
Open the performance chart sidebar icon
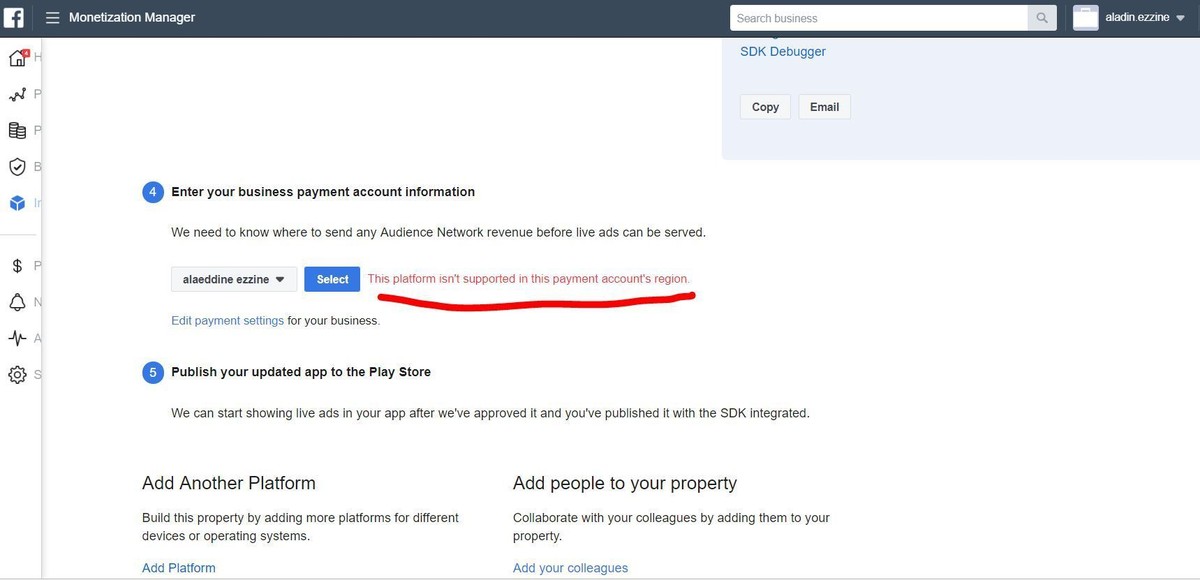pyautogui.click(x=17, y=95)
